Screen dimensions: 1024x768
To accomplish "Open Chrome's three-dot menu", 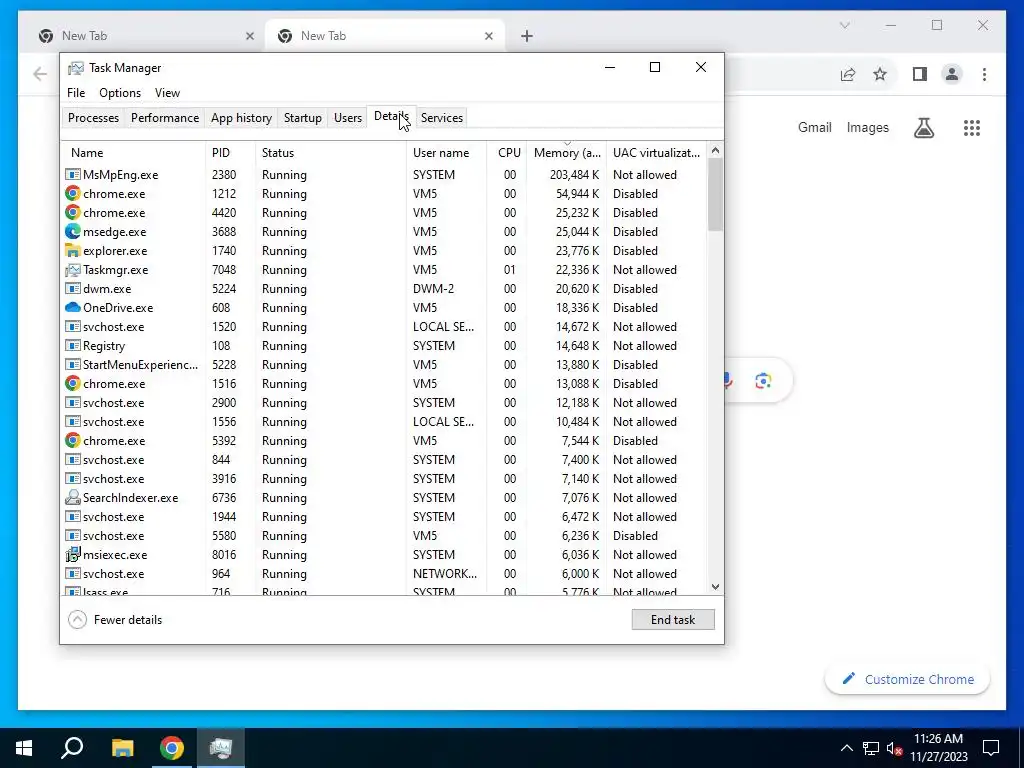I will pos(984,74).
